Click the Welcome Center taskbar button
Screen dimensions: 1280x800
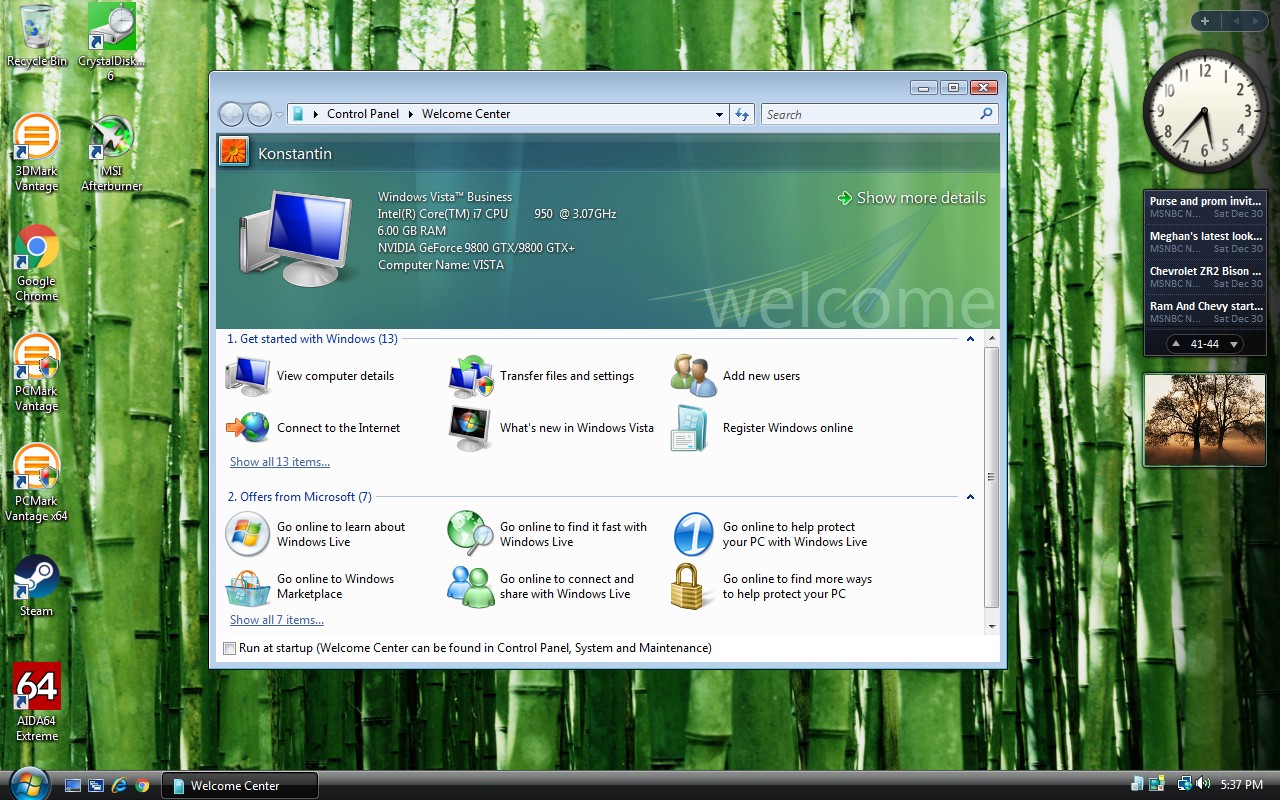(x=240, y=786)
